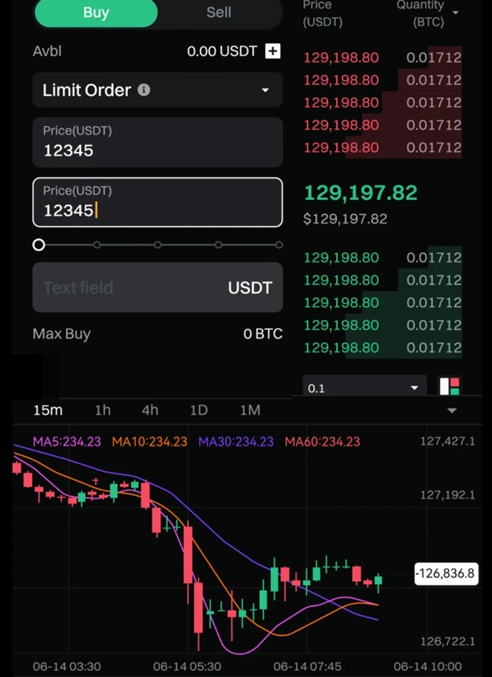Switch to the Sell toggle

point(219,13)
